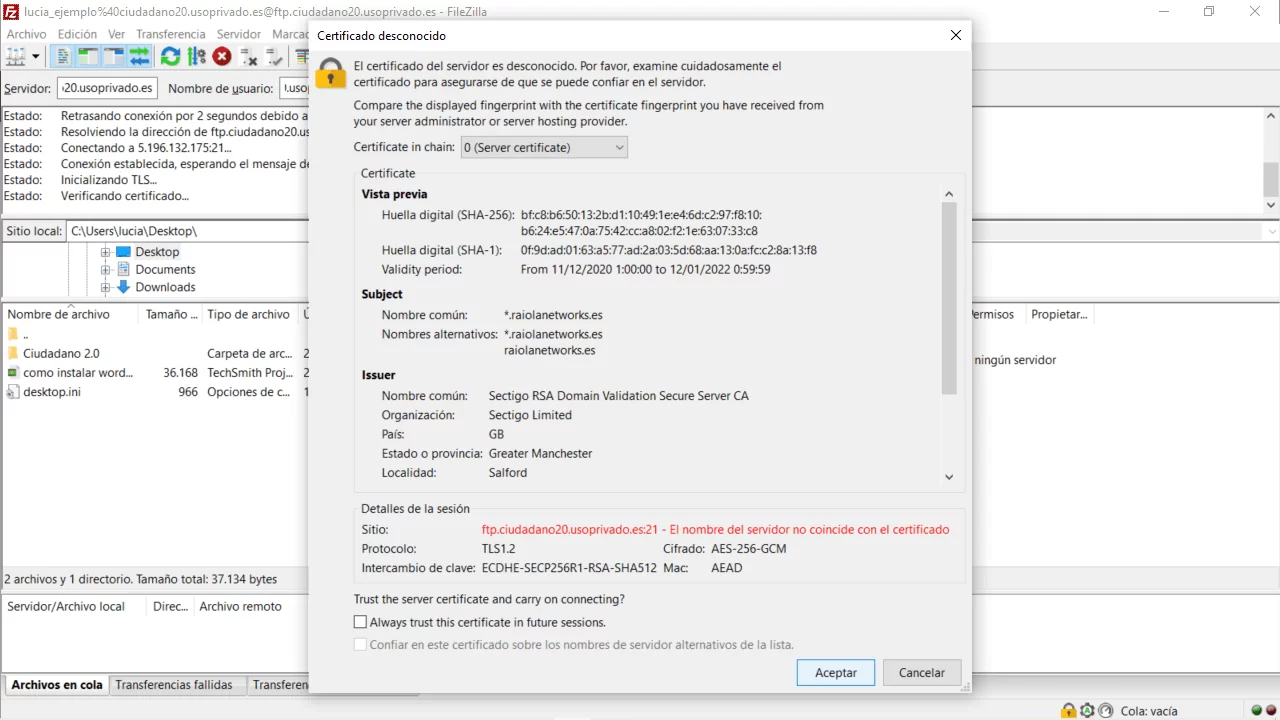Select the Desktop folder in local tree

click(157, 252)
